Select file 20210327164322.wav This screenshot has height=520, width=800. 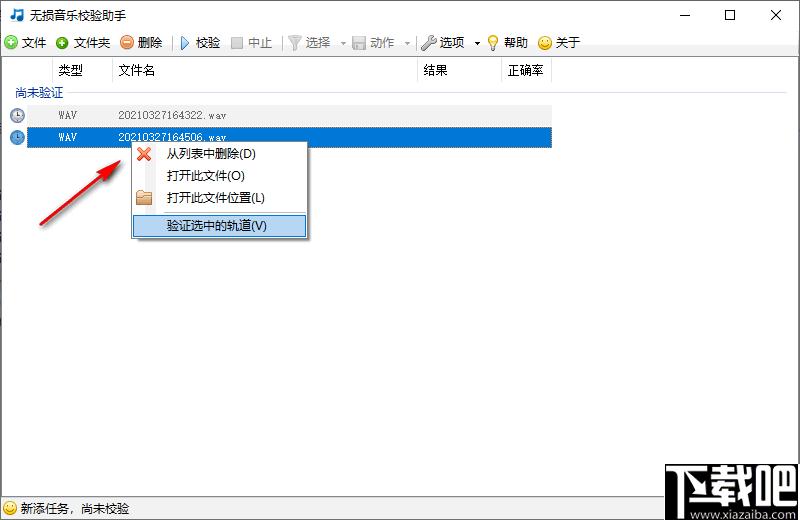pos(289,115)
